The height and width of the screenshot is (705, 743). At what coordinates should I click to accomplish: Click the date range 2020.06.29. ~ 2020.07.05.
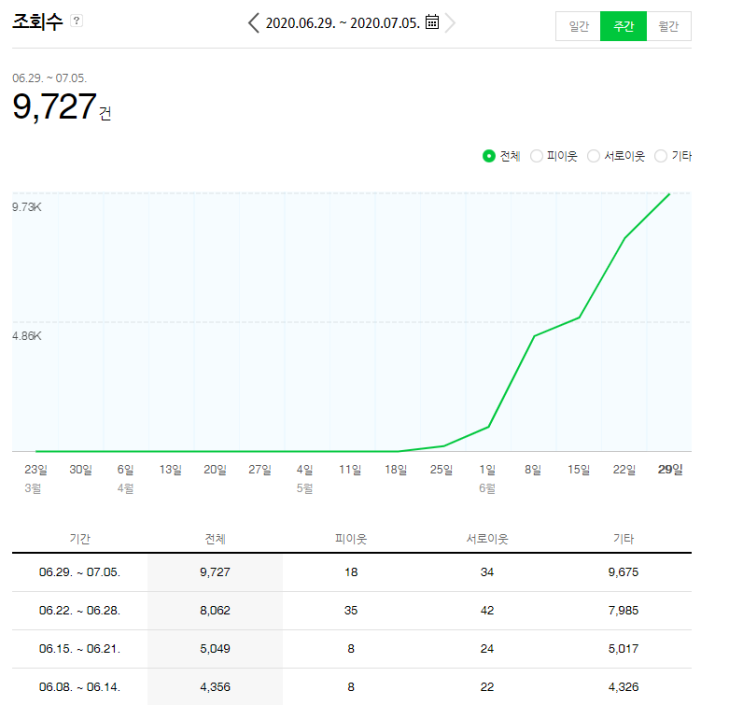point(343,23)
